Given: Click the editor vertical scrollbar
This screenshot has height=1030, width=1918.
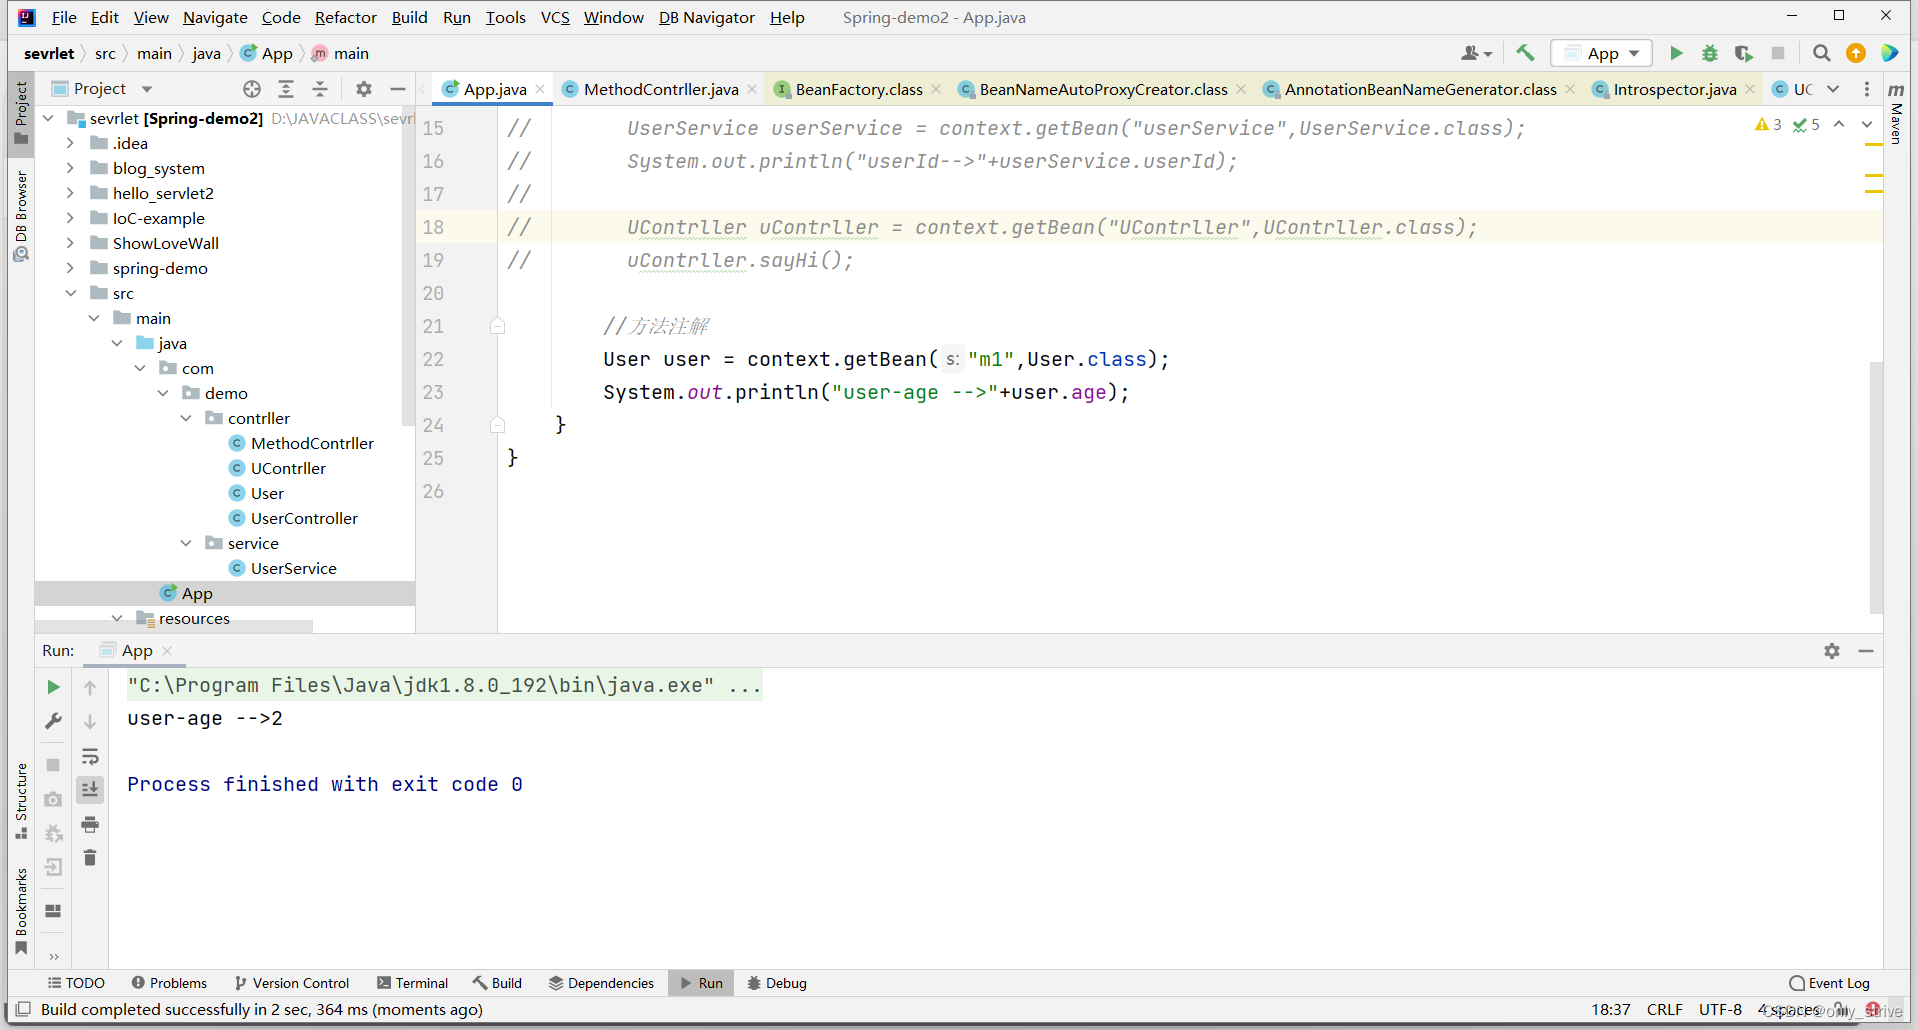Looking at the screenshot, I should (1876, 487).
